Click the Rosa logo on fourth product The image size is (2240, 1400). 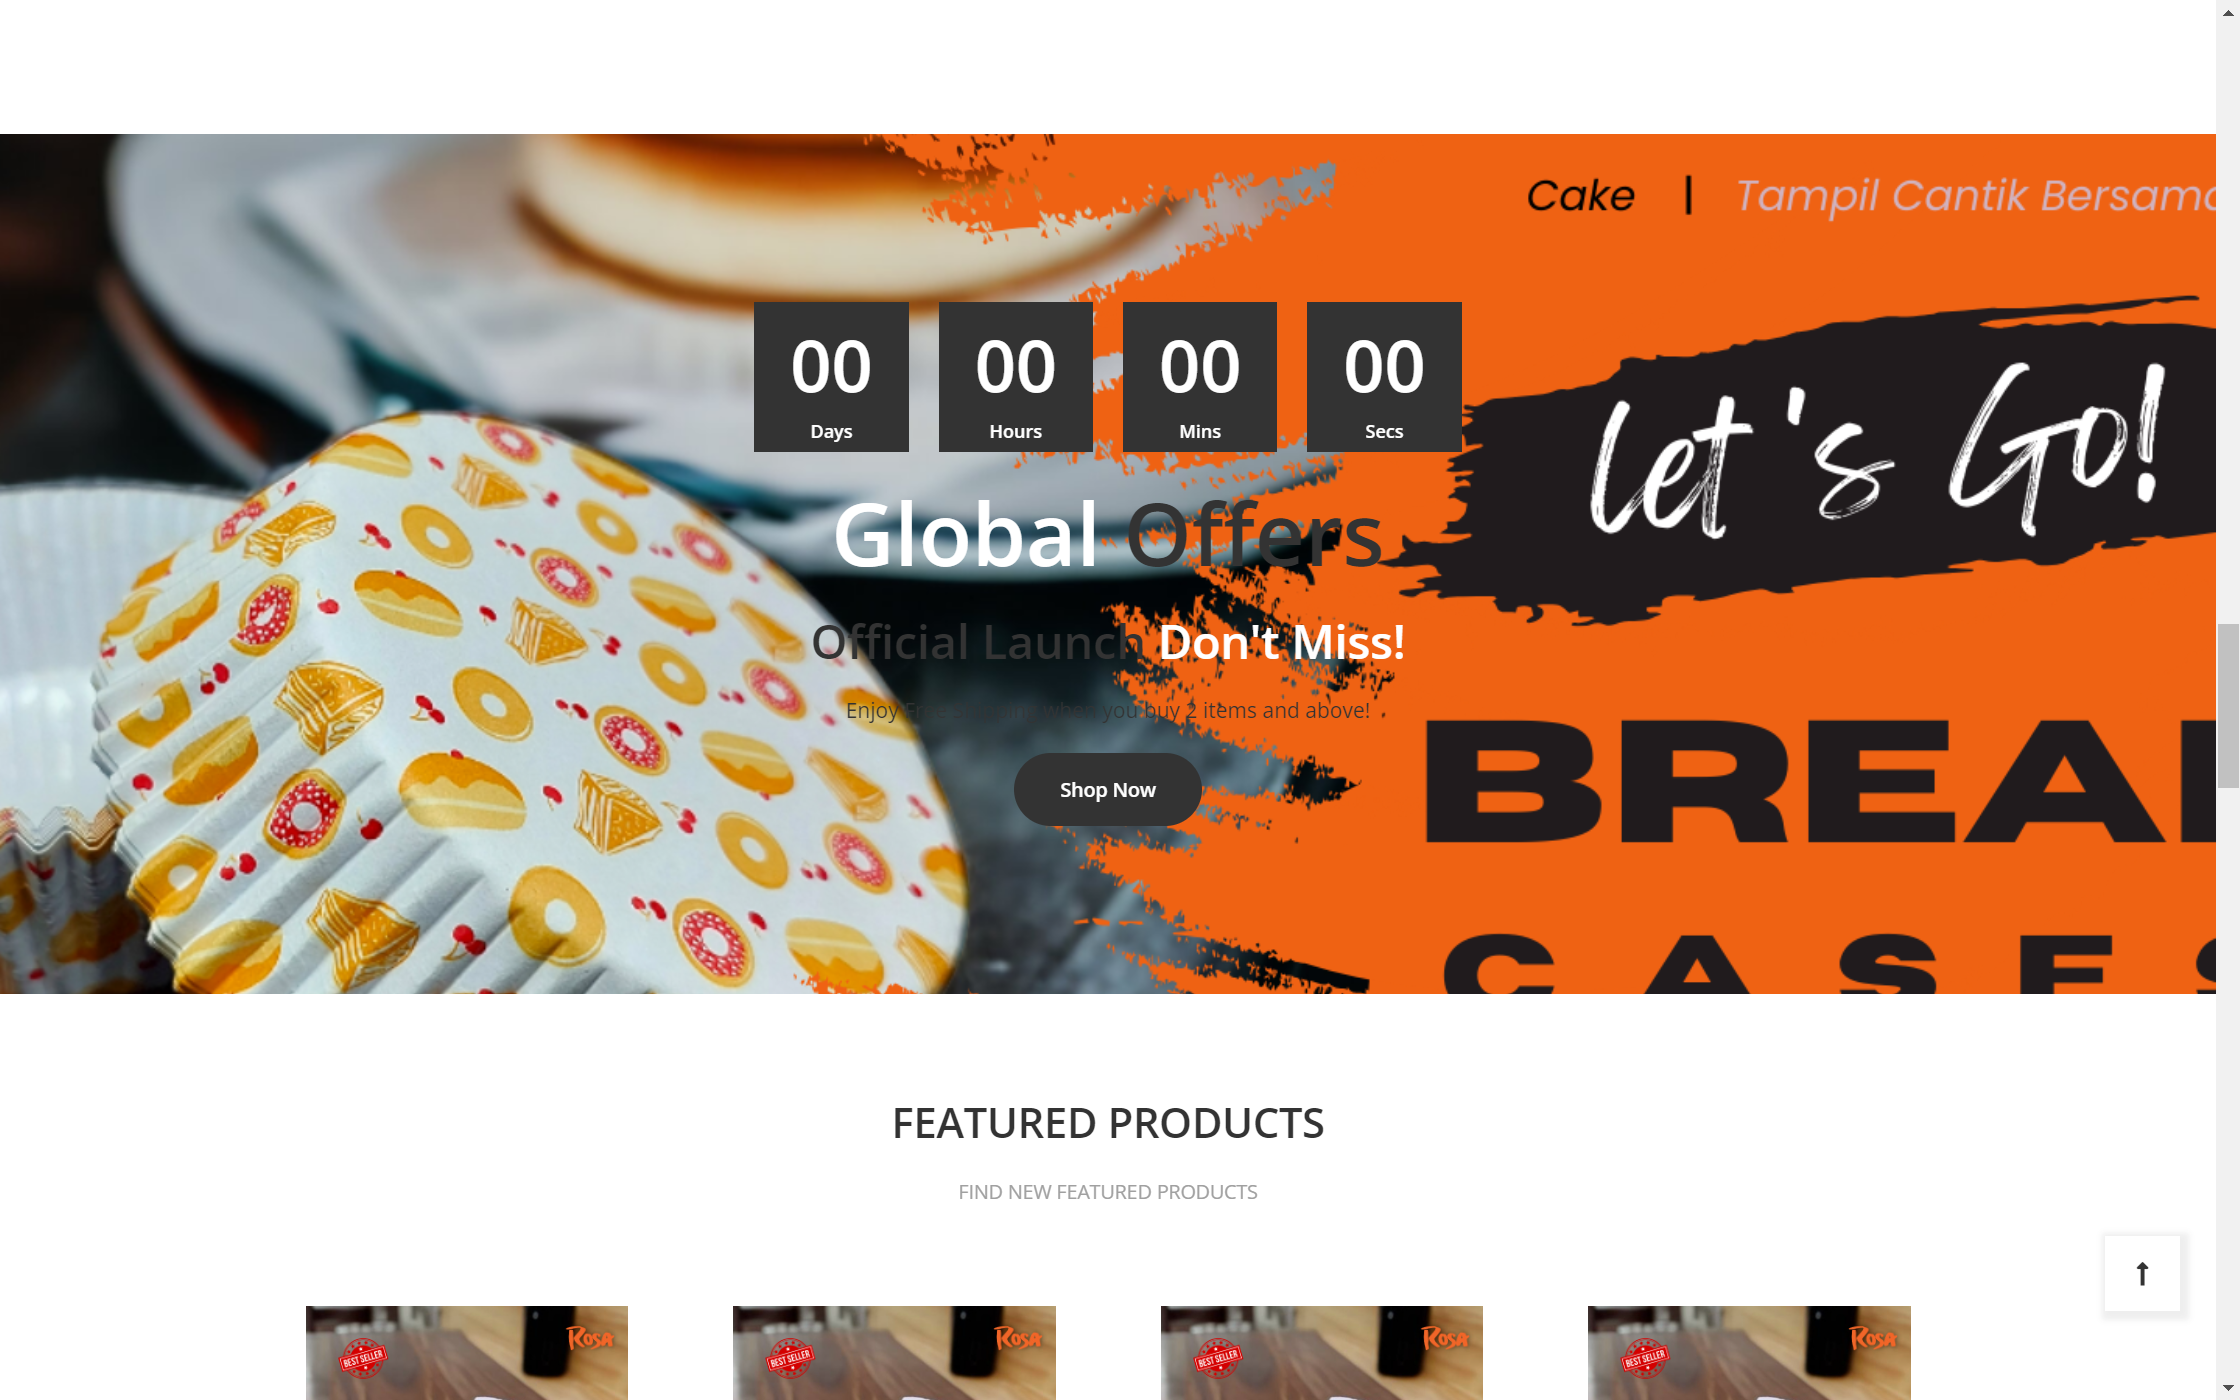click(1872, 1338)
